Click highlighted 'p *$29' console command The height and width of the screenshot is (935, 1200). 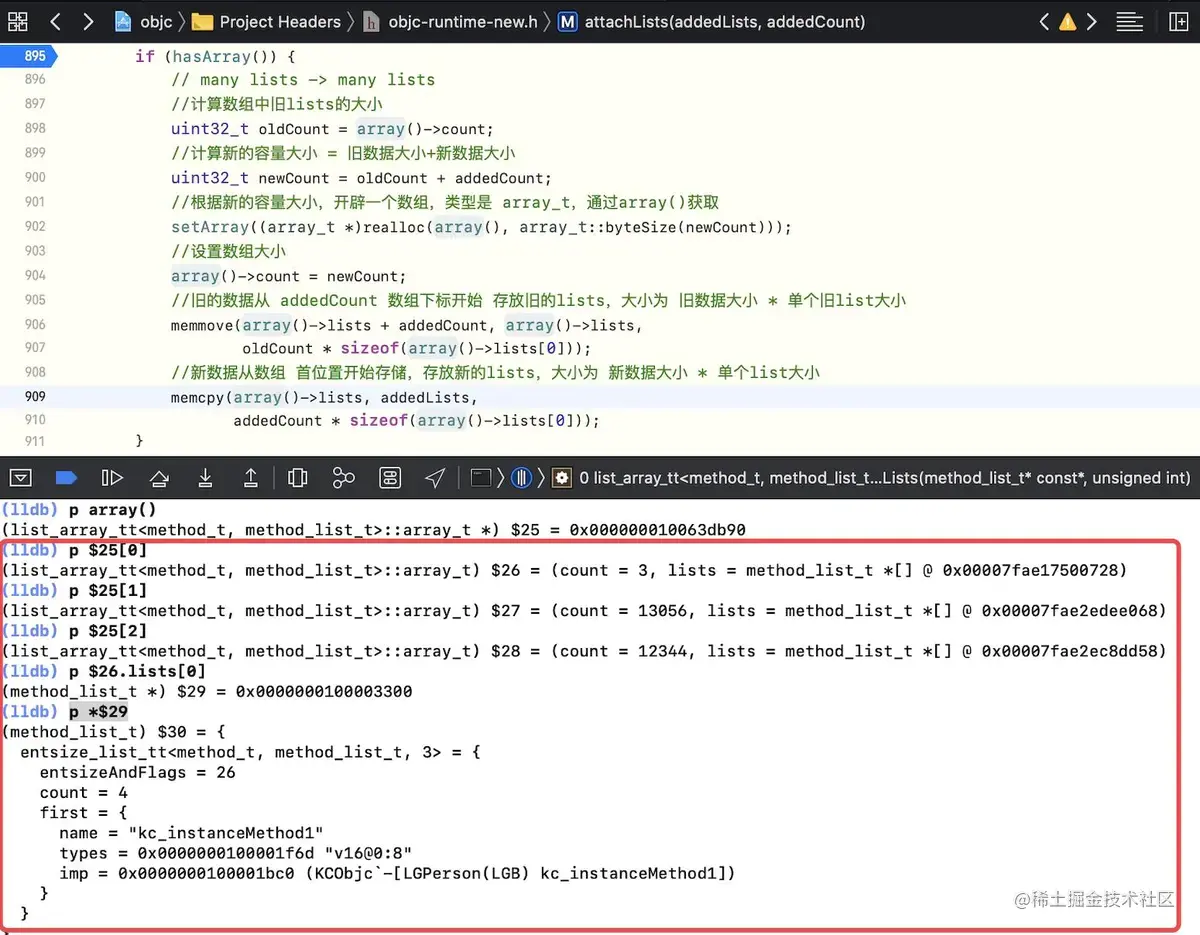[x=99, y=712]
